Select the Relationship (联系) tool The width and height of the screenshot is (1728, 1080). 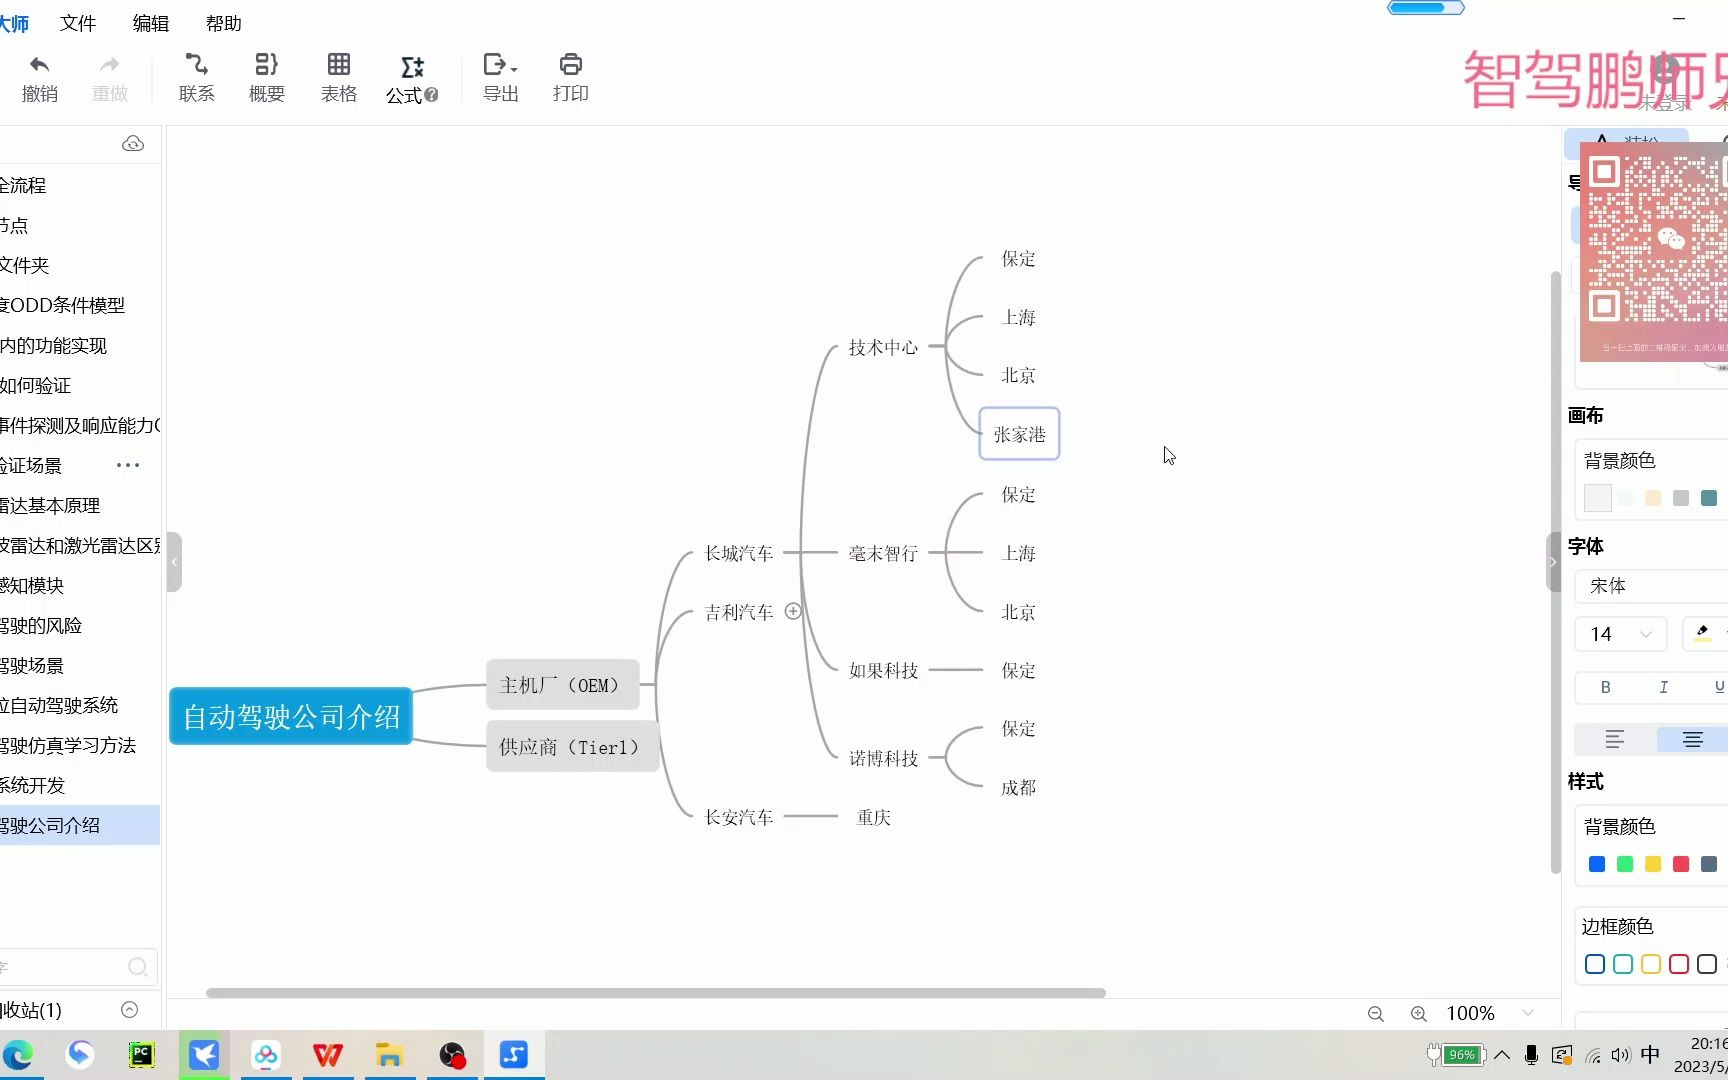197,78
